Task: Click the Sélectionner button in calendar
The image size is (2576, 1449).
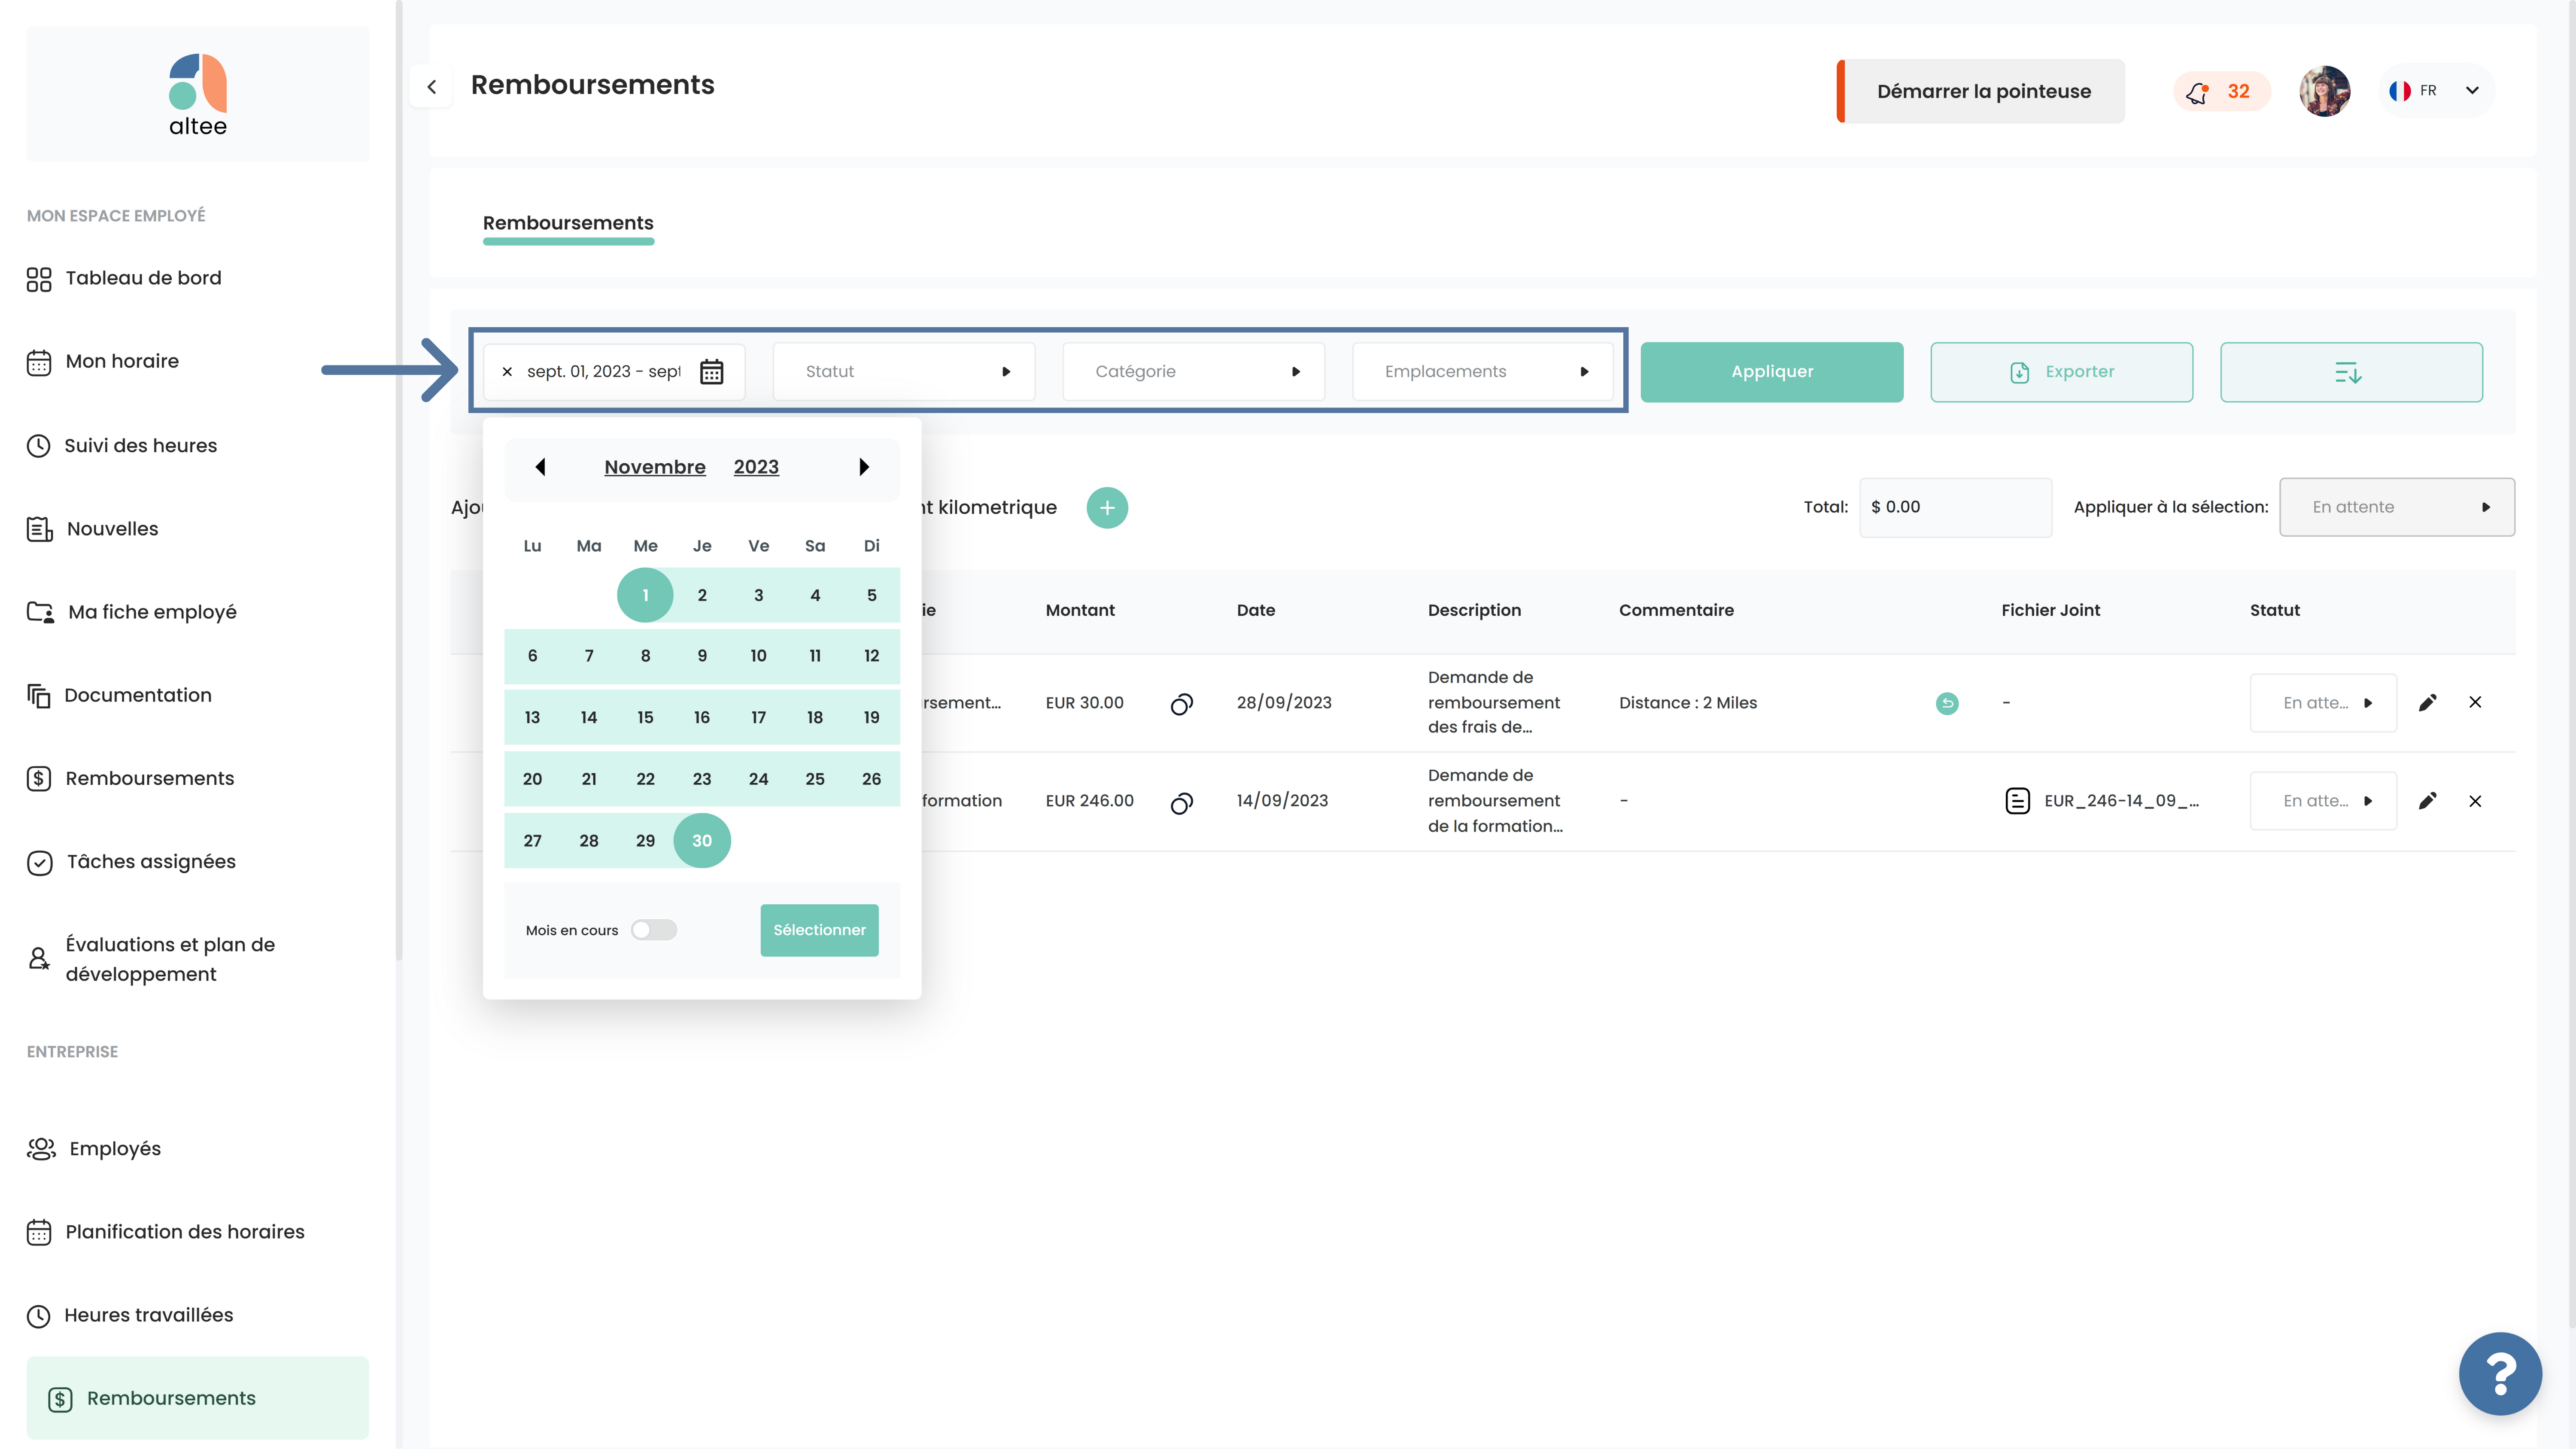Action: (x=819, y=930)
